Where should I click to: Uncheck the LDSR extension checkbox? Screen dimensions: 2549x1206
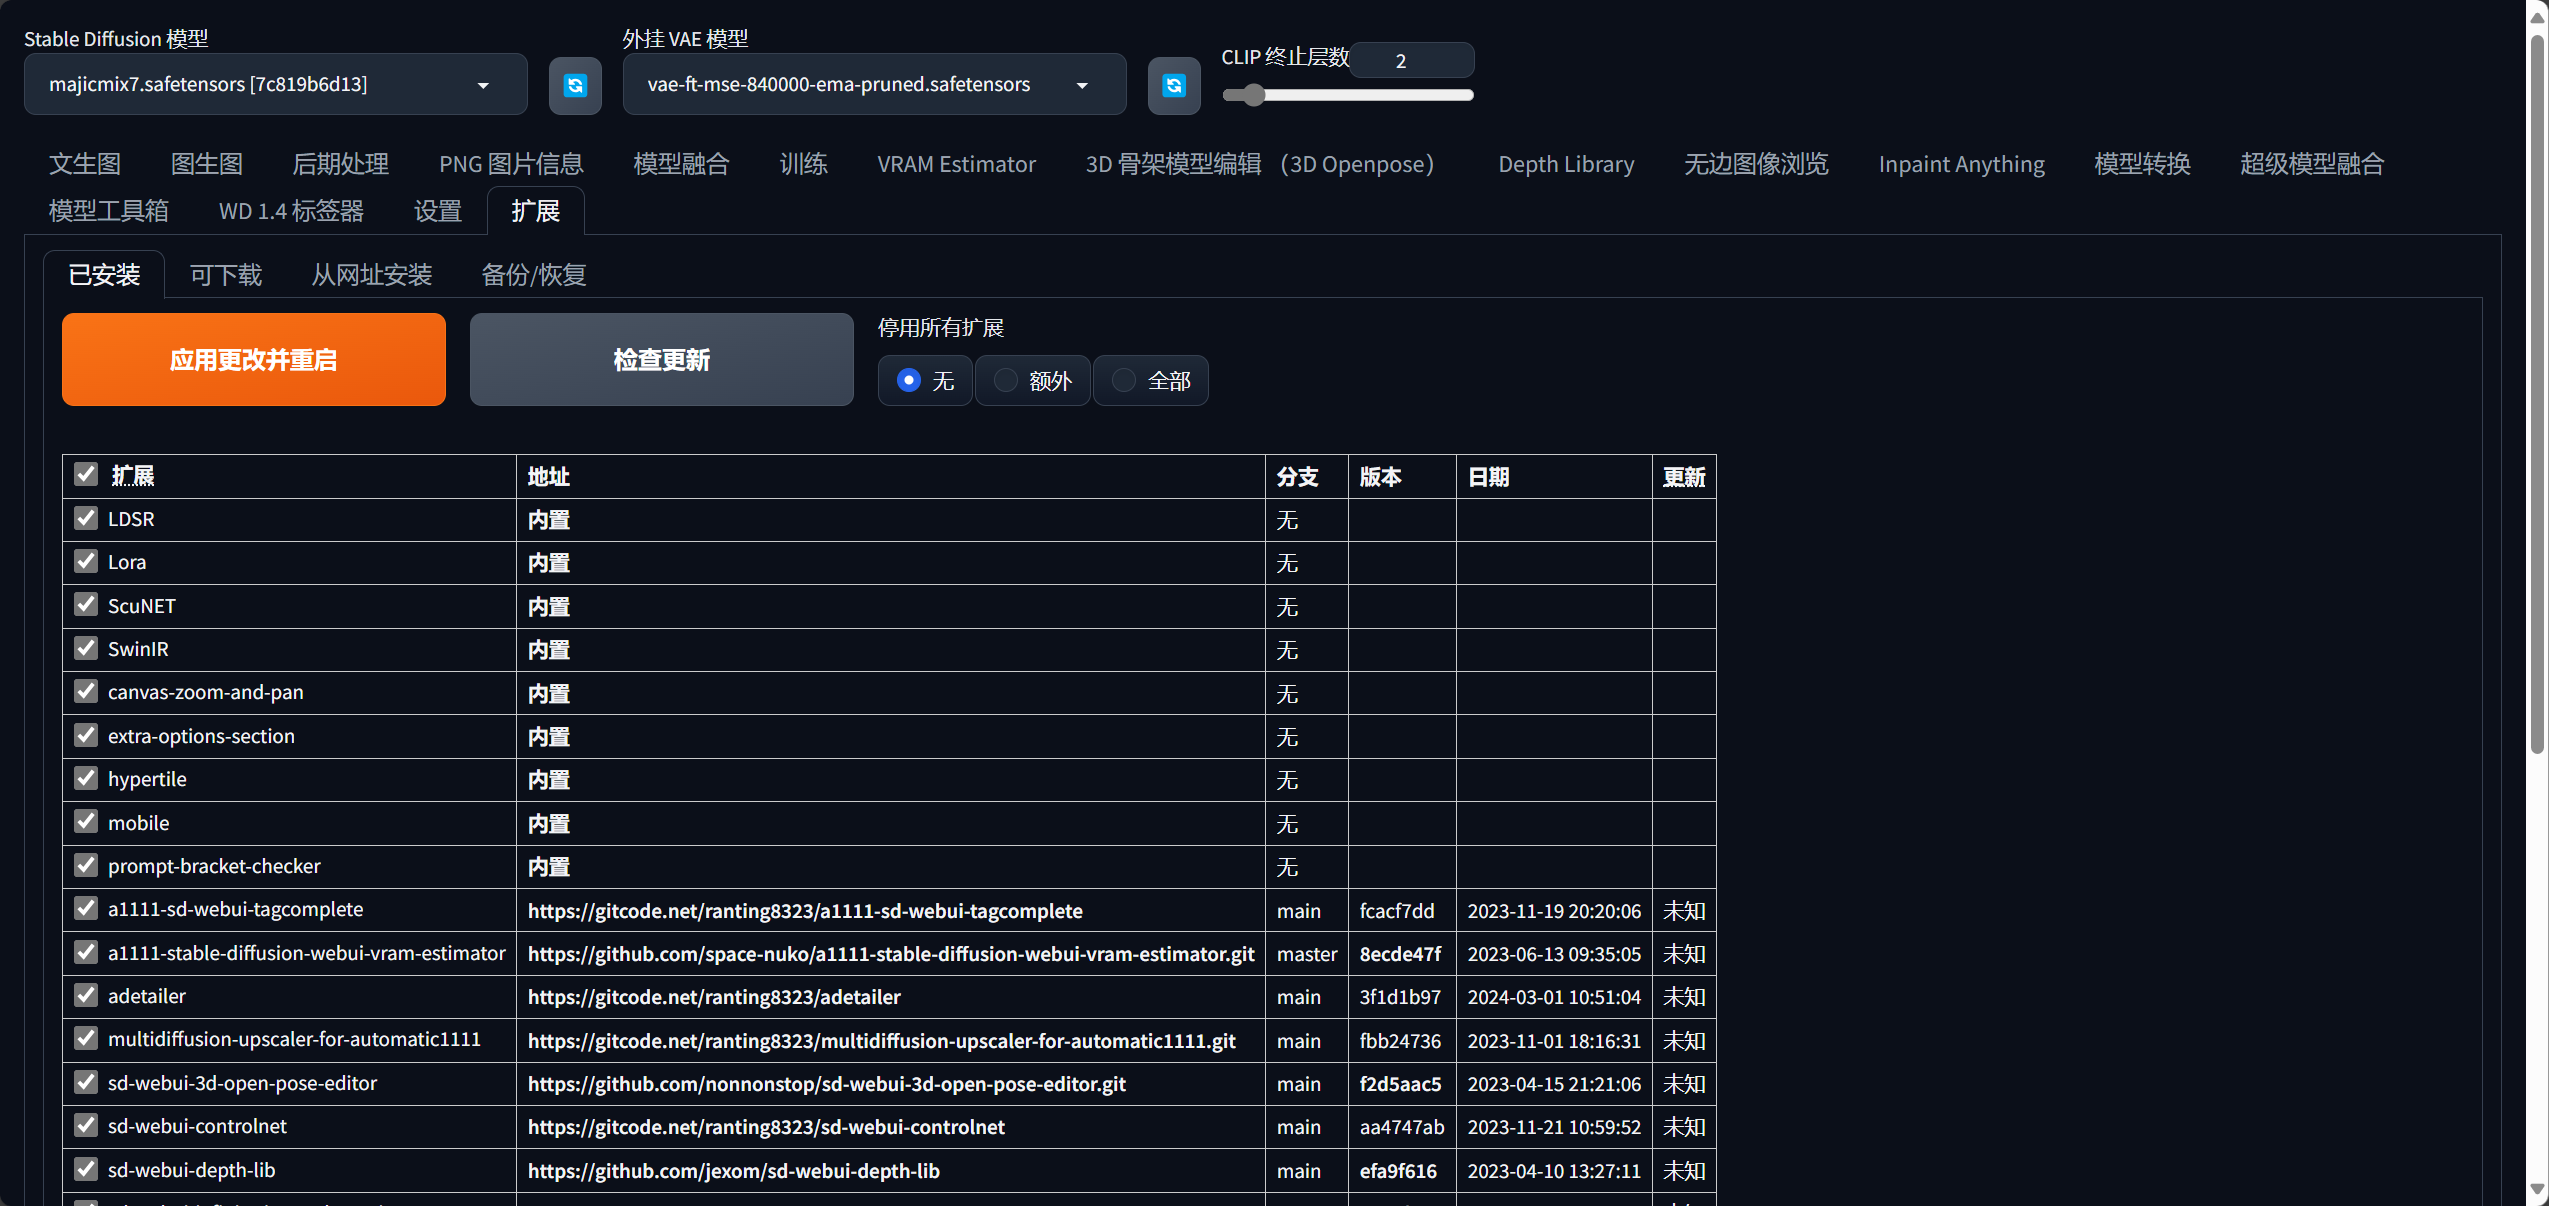tap(86, 518)
